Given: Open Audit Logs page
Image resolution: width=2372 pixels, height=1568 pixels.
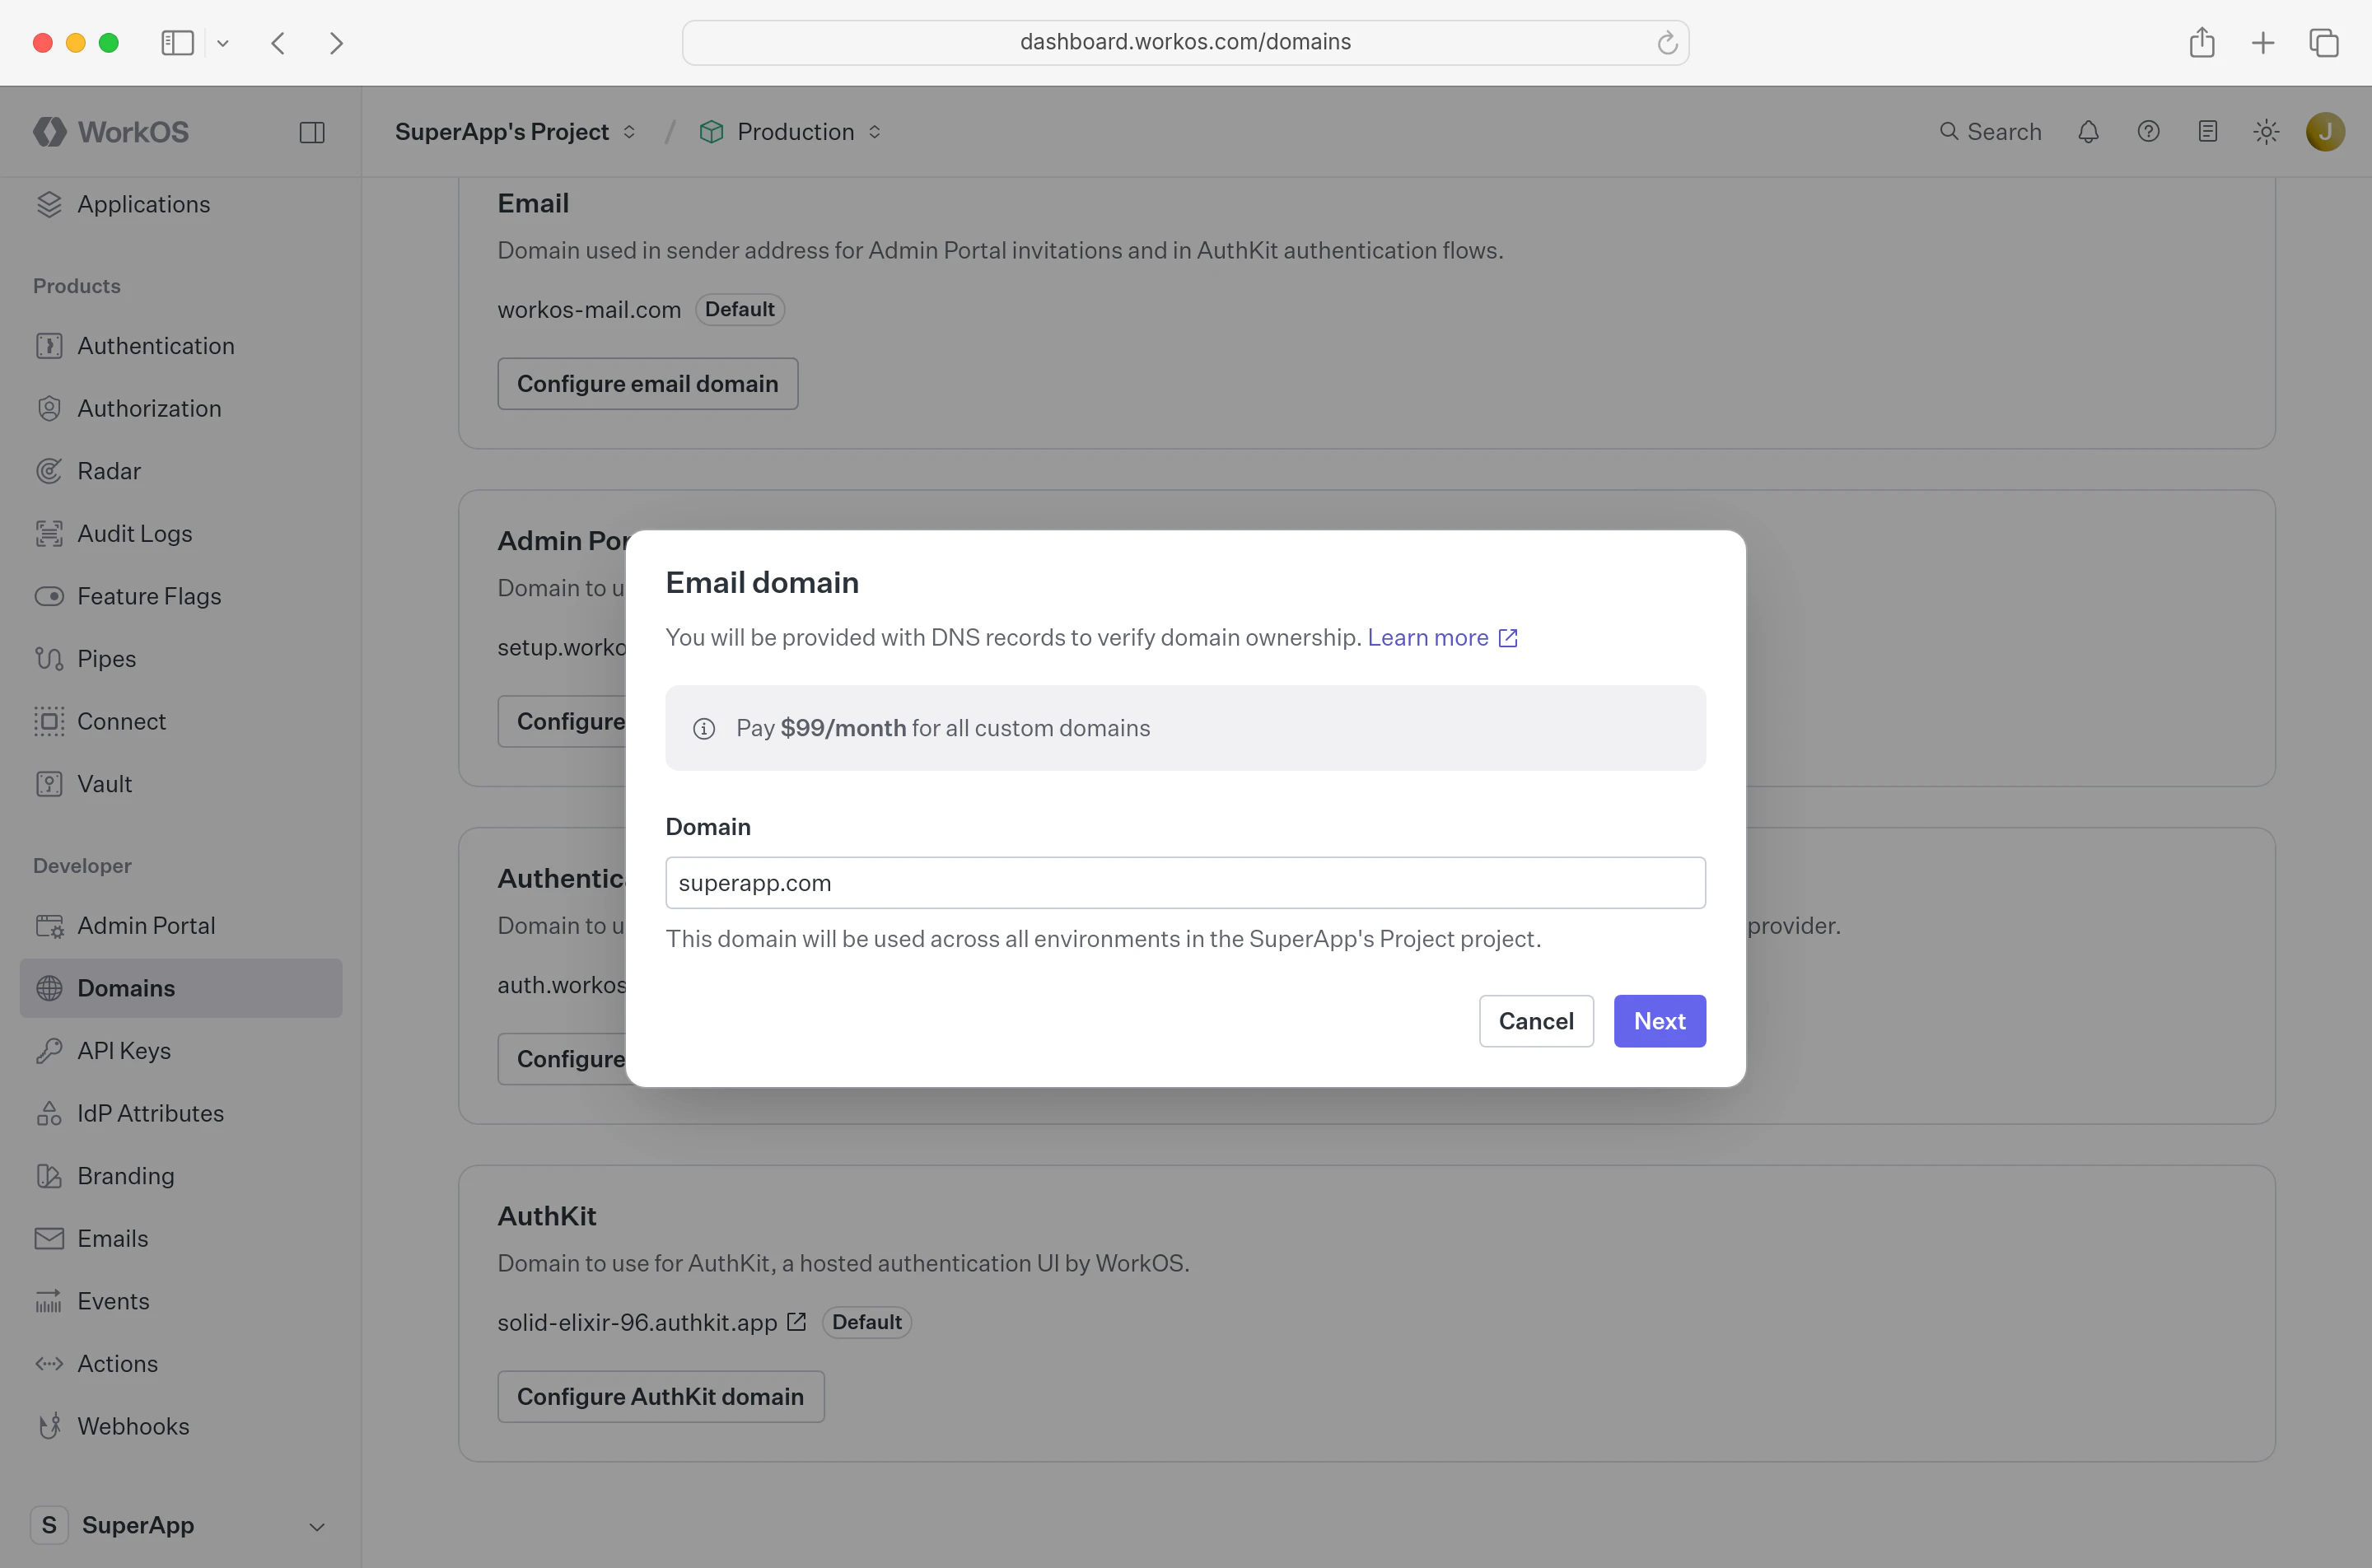Looking at the screenshot, I should click(x=180, y=533).
